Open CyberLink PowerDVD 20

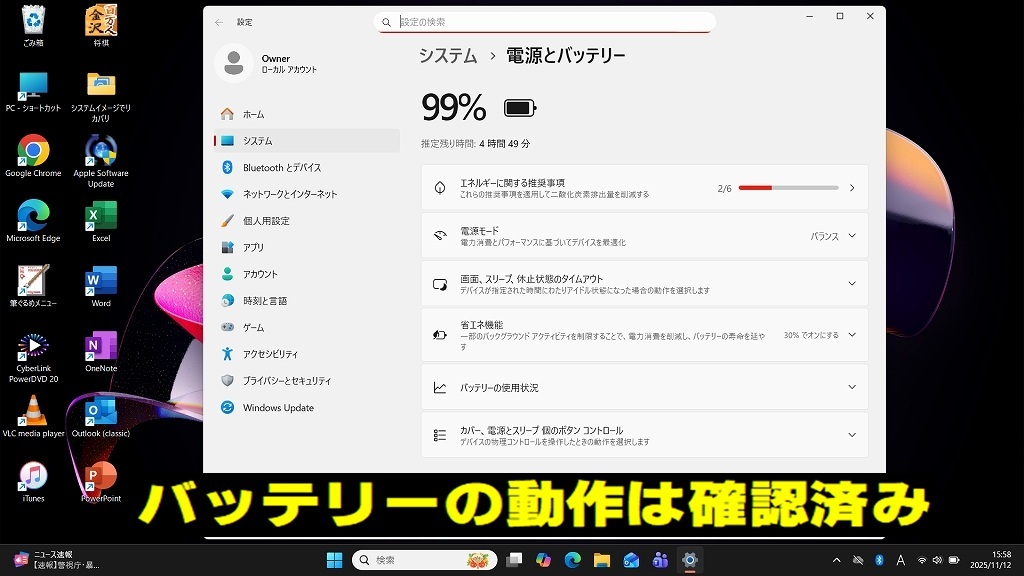coord(33,345)
